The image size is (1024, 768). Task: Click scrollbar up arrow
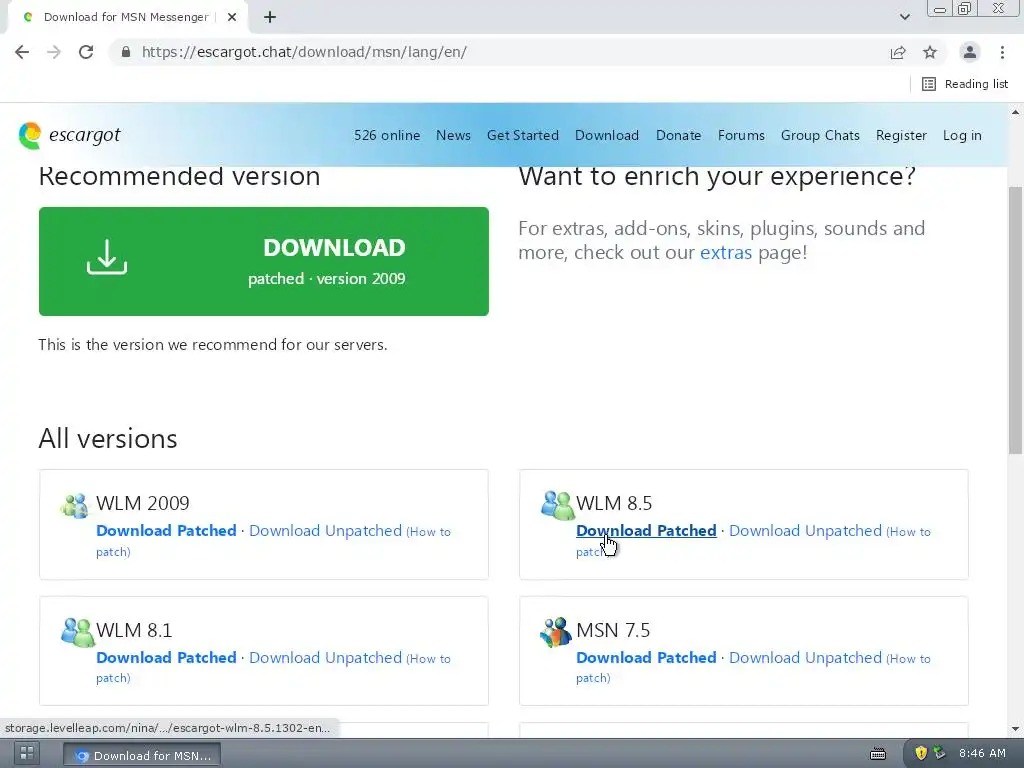coord(1016,112)
